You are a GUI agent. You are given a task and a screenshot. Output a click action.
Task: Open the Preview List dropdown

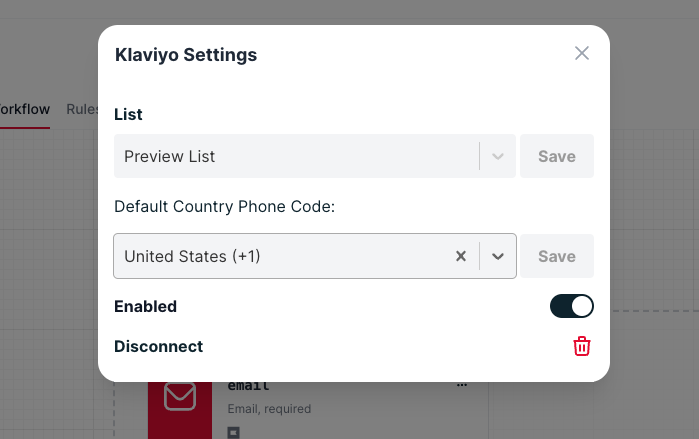coord(297,156)
